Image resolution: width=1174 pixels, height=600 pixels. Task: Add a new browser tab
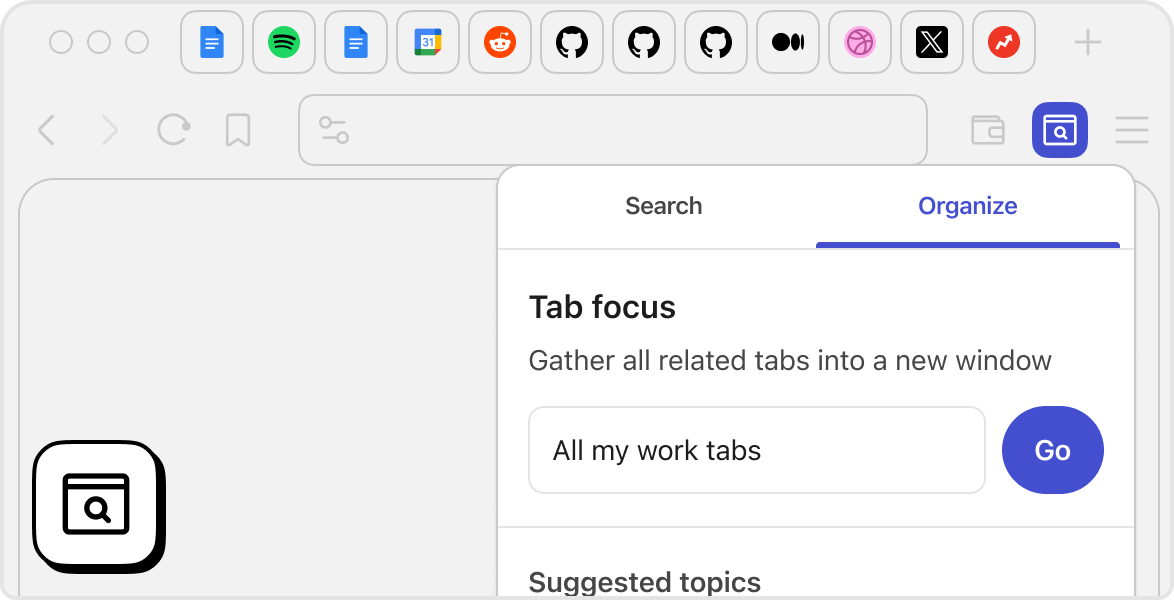pos(1087,42)
